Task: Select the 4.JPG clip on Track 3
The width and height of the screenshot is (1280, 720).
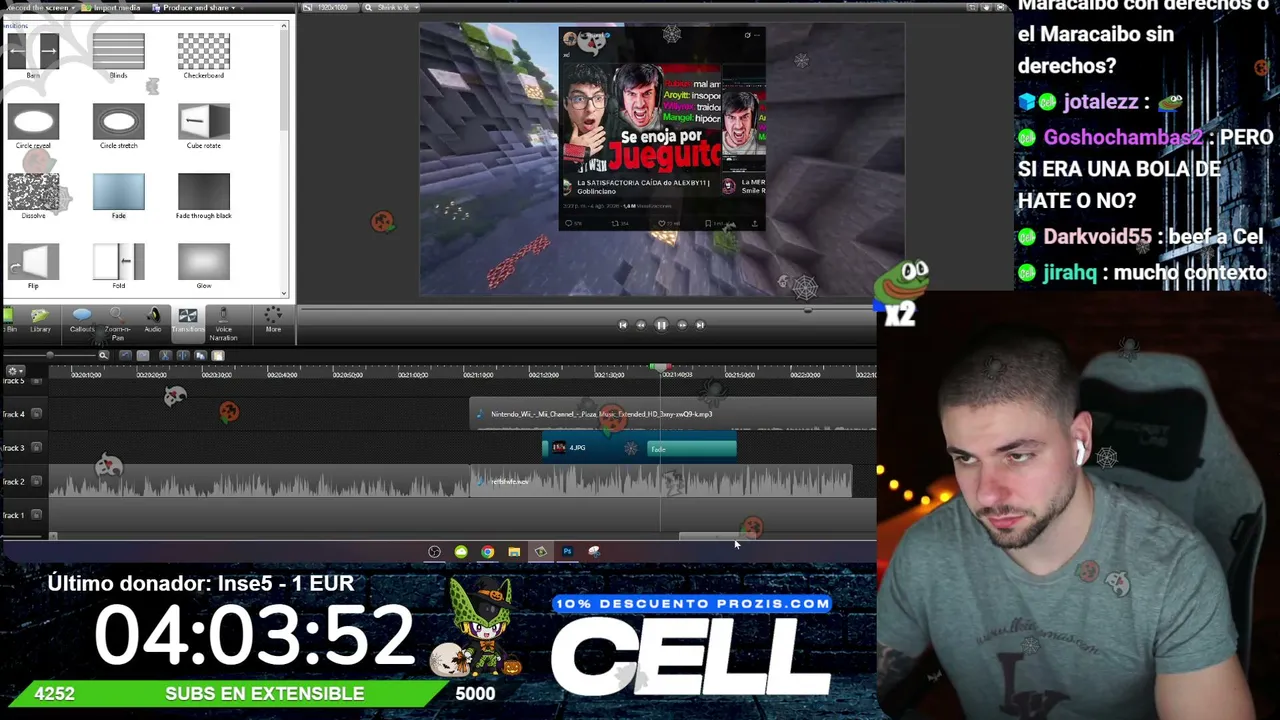Action: point(595,448)
